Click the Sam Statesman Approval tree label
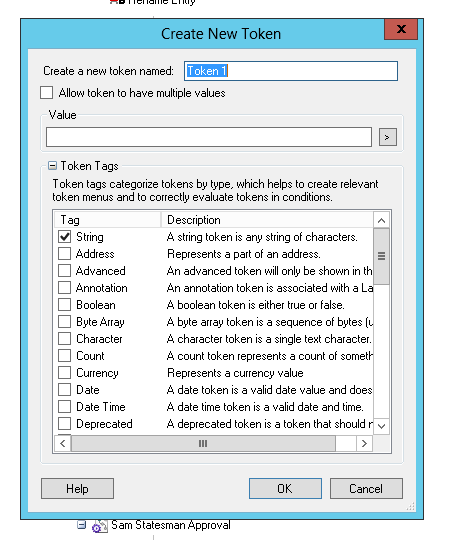 [171, 525]
